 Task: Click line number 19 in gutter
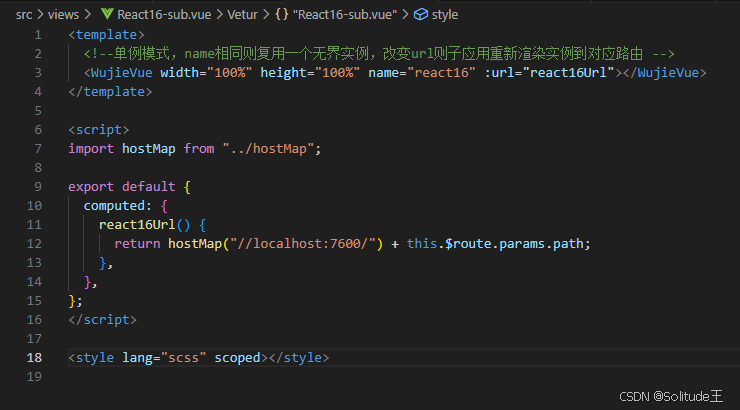click(x=34, y=377)
